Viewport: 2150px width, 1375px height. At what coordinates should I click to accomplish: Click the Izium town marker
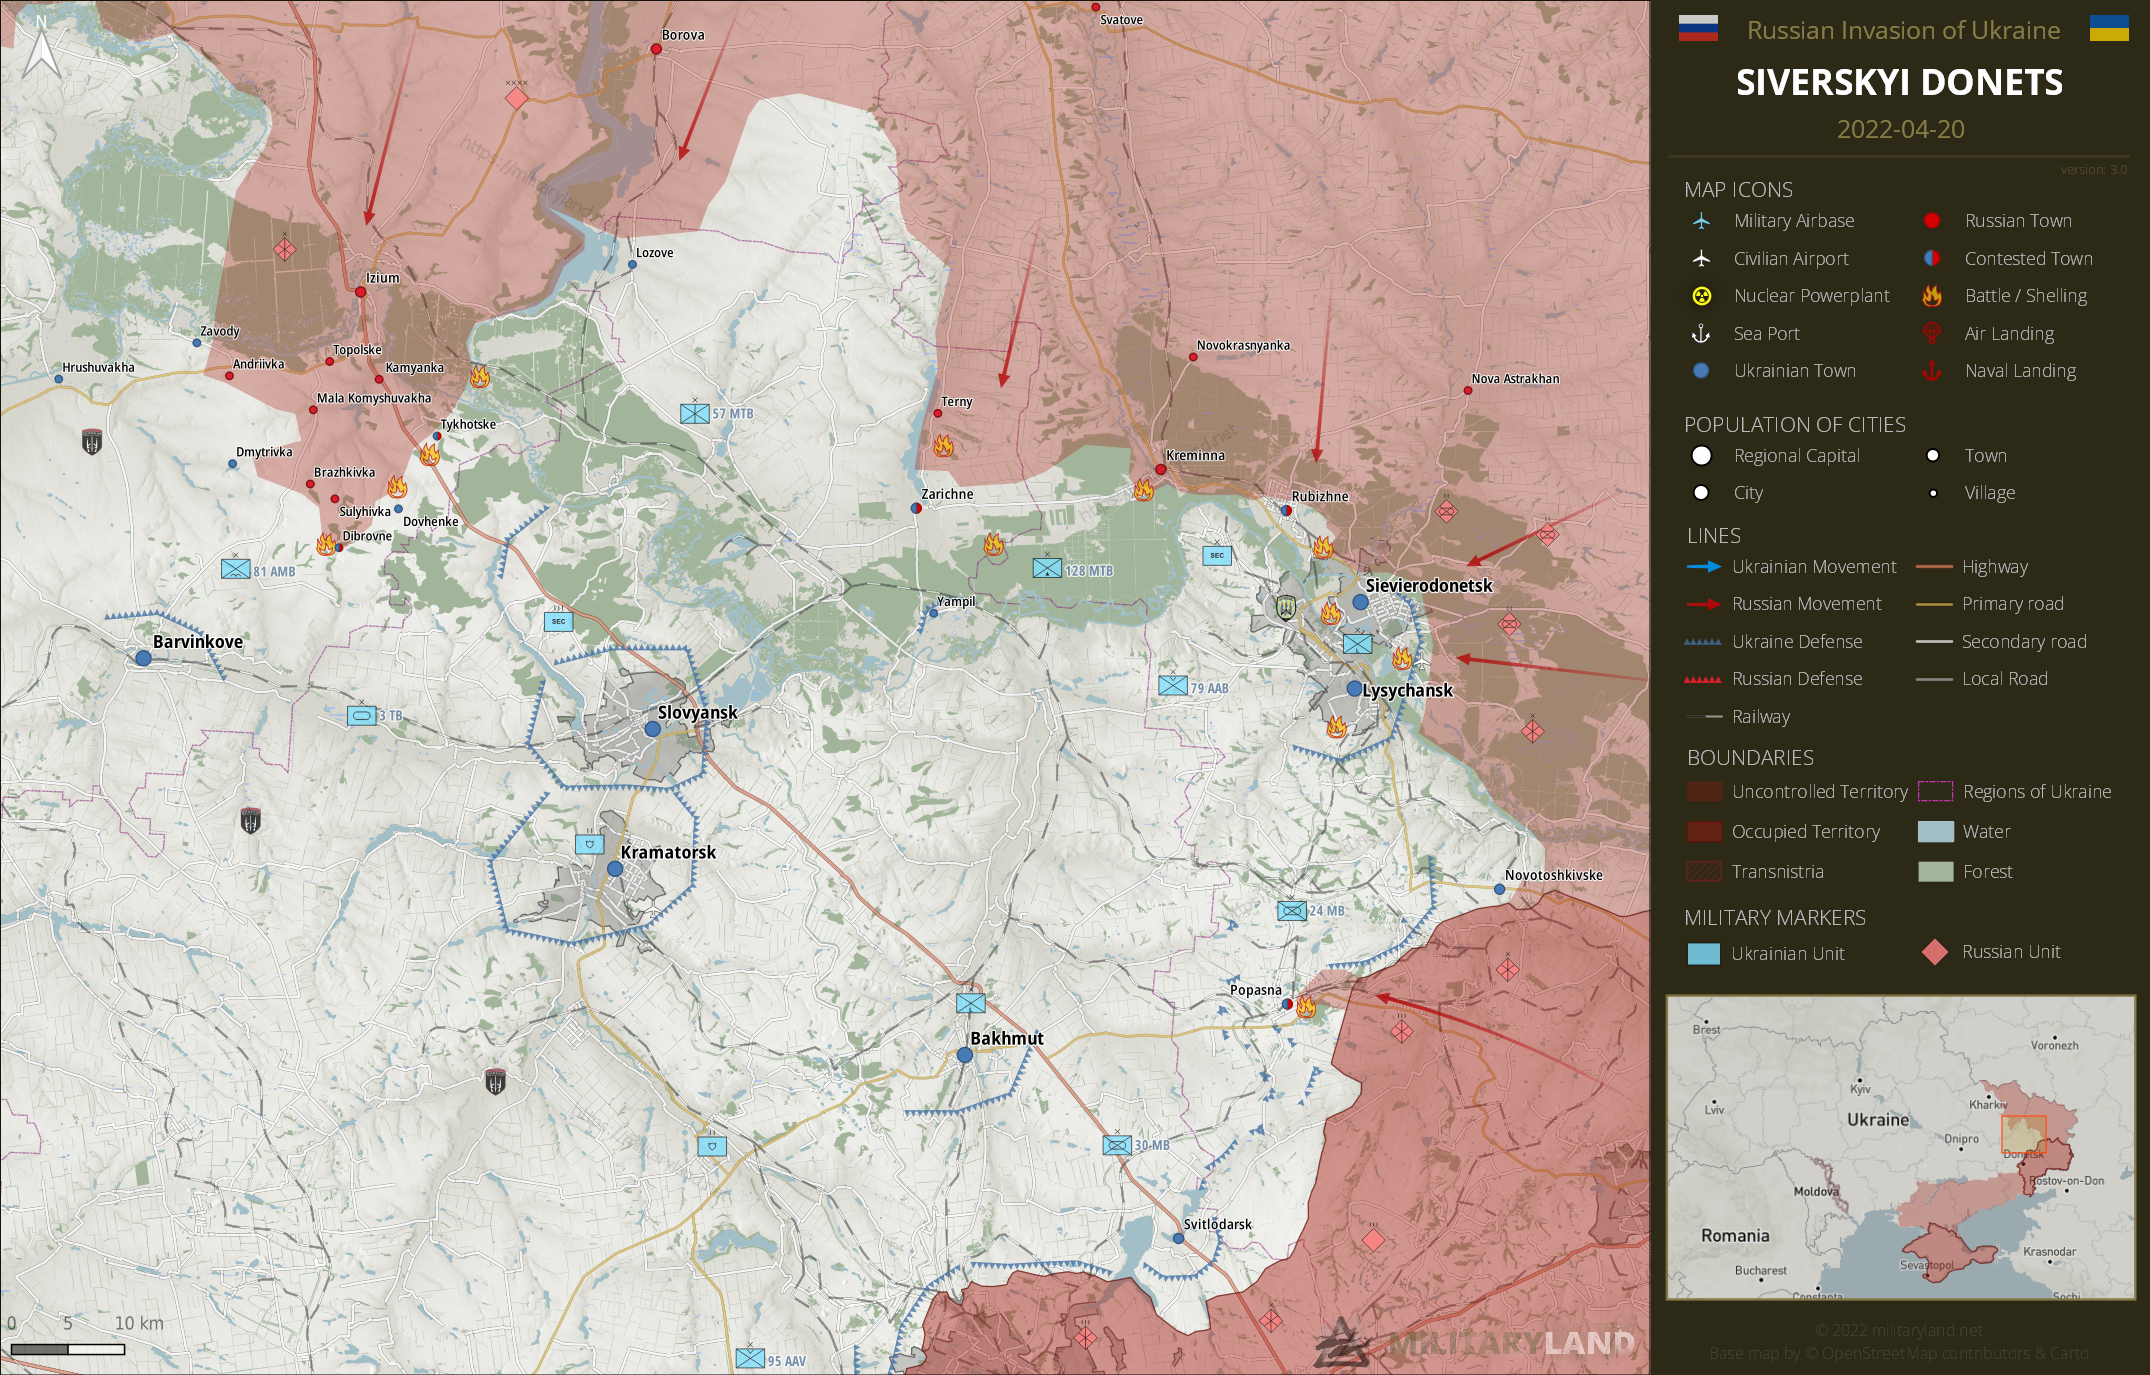(x=361, y=292)
